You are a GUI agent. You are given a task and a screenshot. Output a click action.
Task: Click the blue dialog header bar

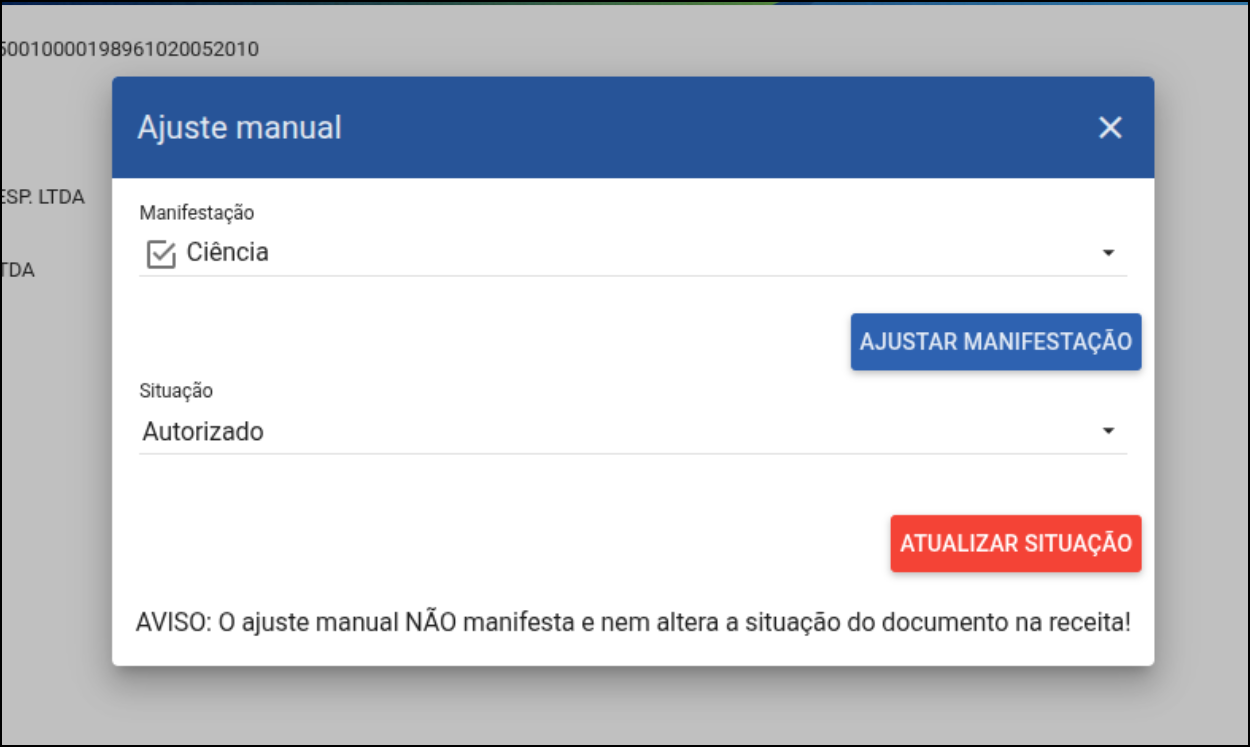pos(633,128)
